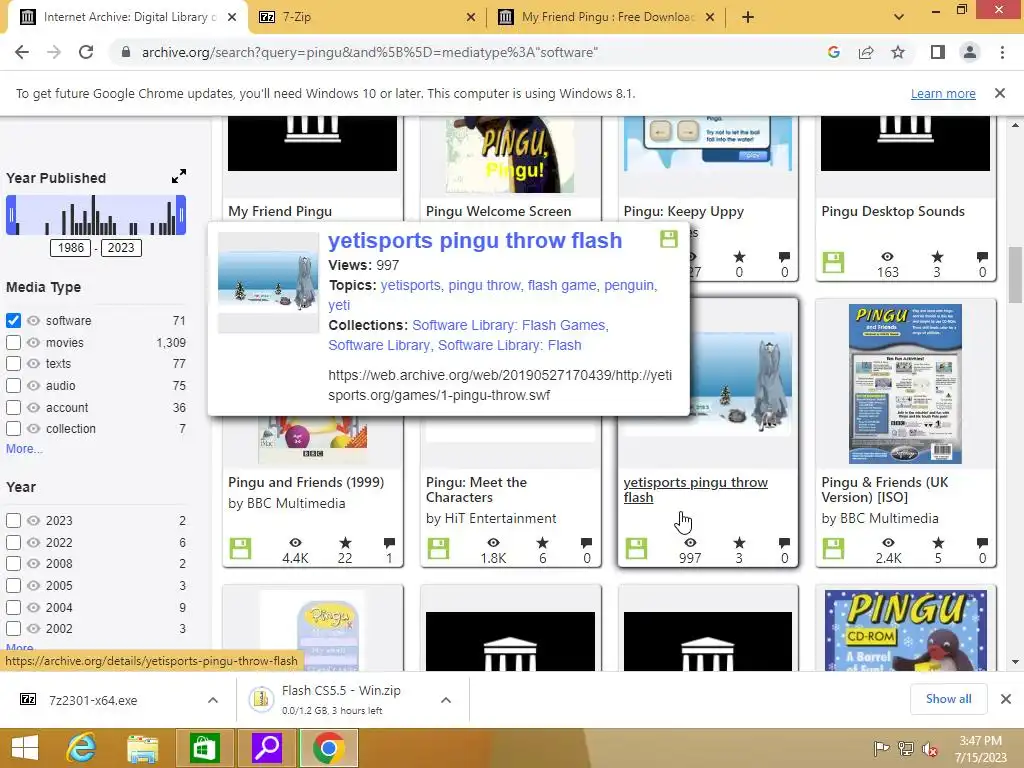Viewport: 1024px width, 768px height.
Task: Open Pingu: Meet the Characters item
Action: (476, 490)
